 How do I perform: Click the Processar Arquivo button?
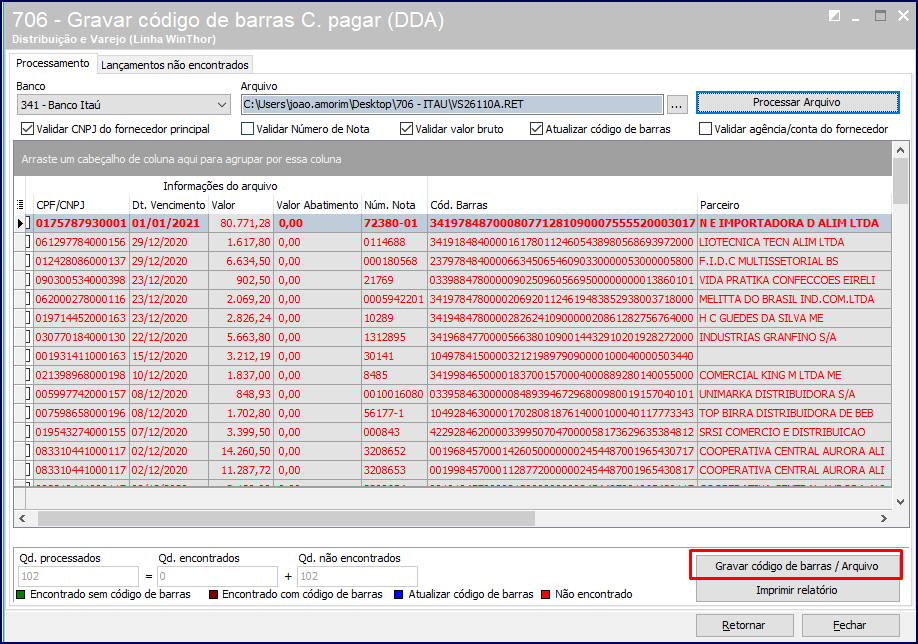(797, 102)
